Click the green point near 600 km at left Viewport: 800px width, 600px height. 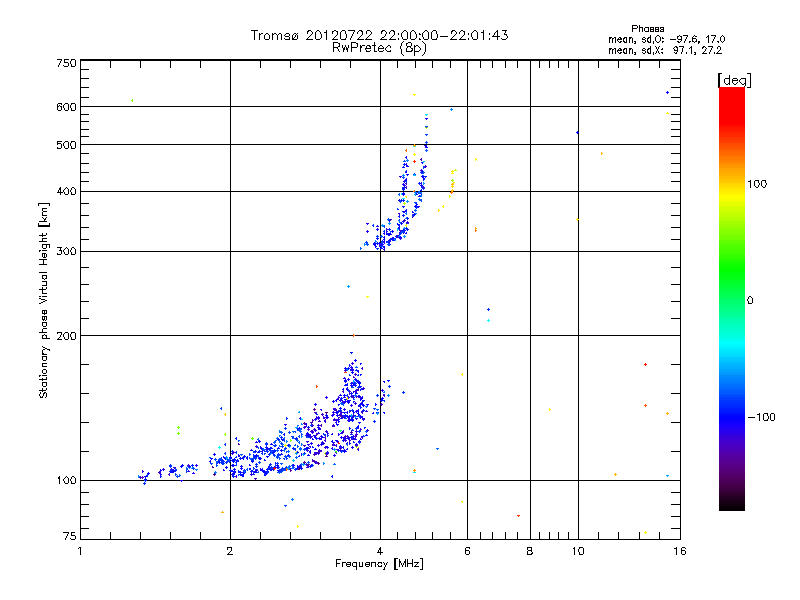[x=132, y=101]
